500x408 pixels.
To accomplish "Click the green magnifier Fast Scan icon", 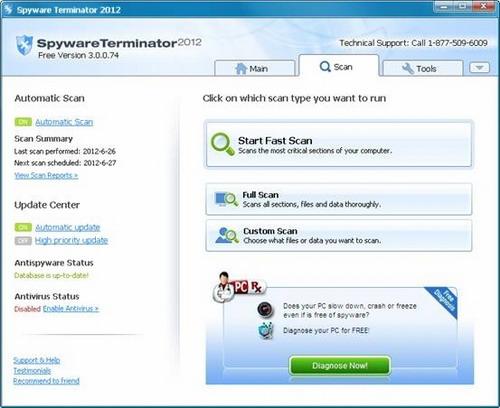I will point(223,144).
